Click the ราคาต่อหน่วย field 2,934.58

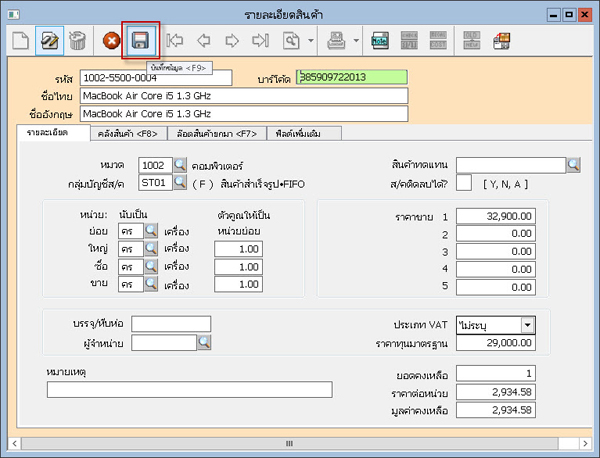click(x=496, y=392)
